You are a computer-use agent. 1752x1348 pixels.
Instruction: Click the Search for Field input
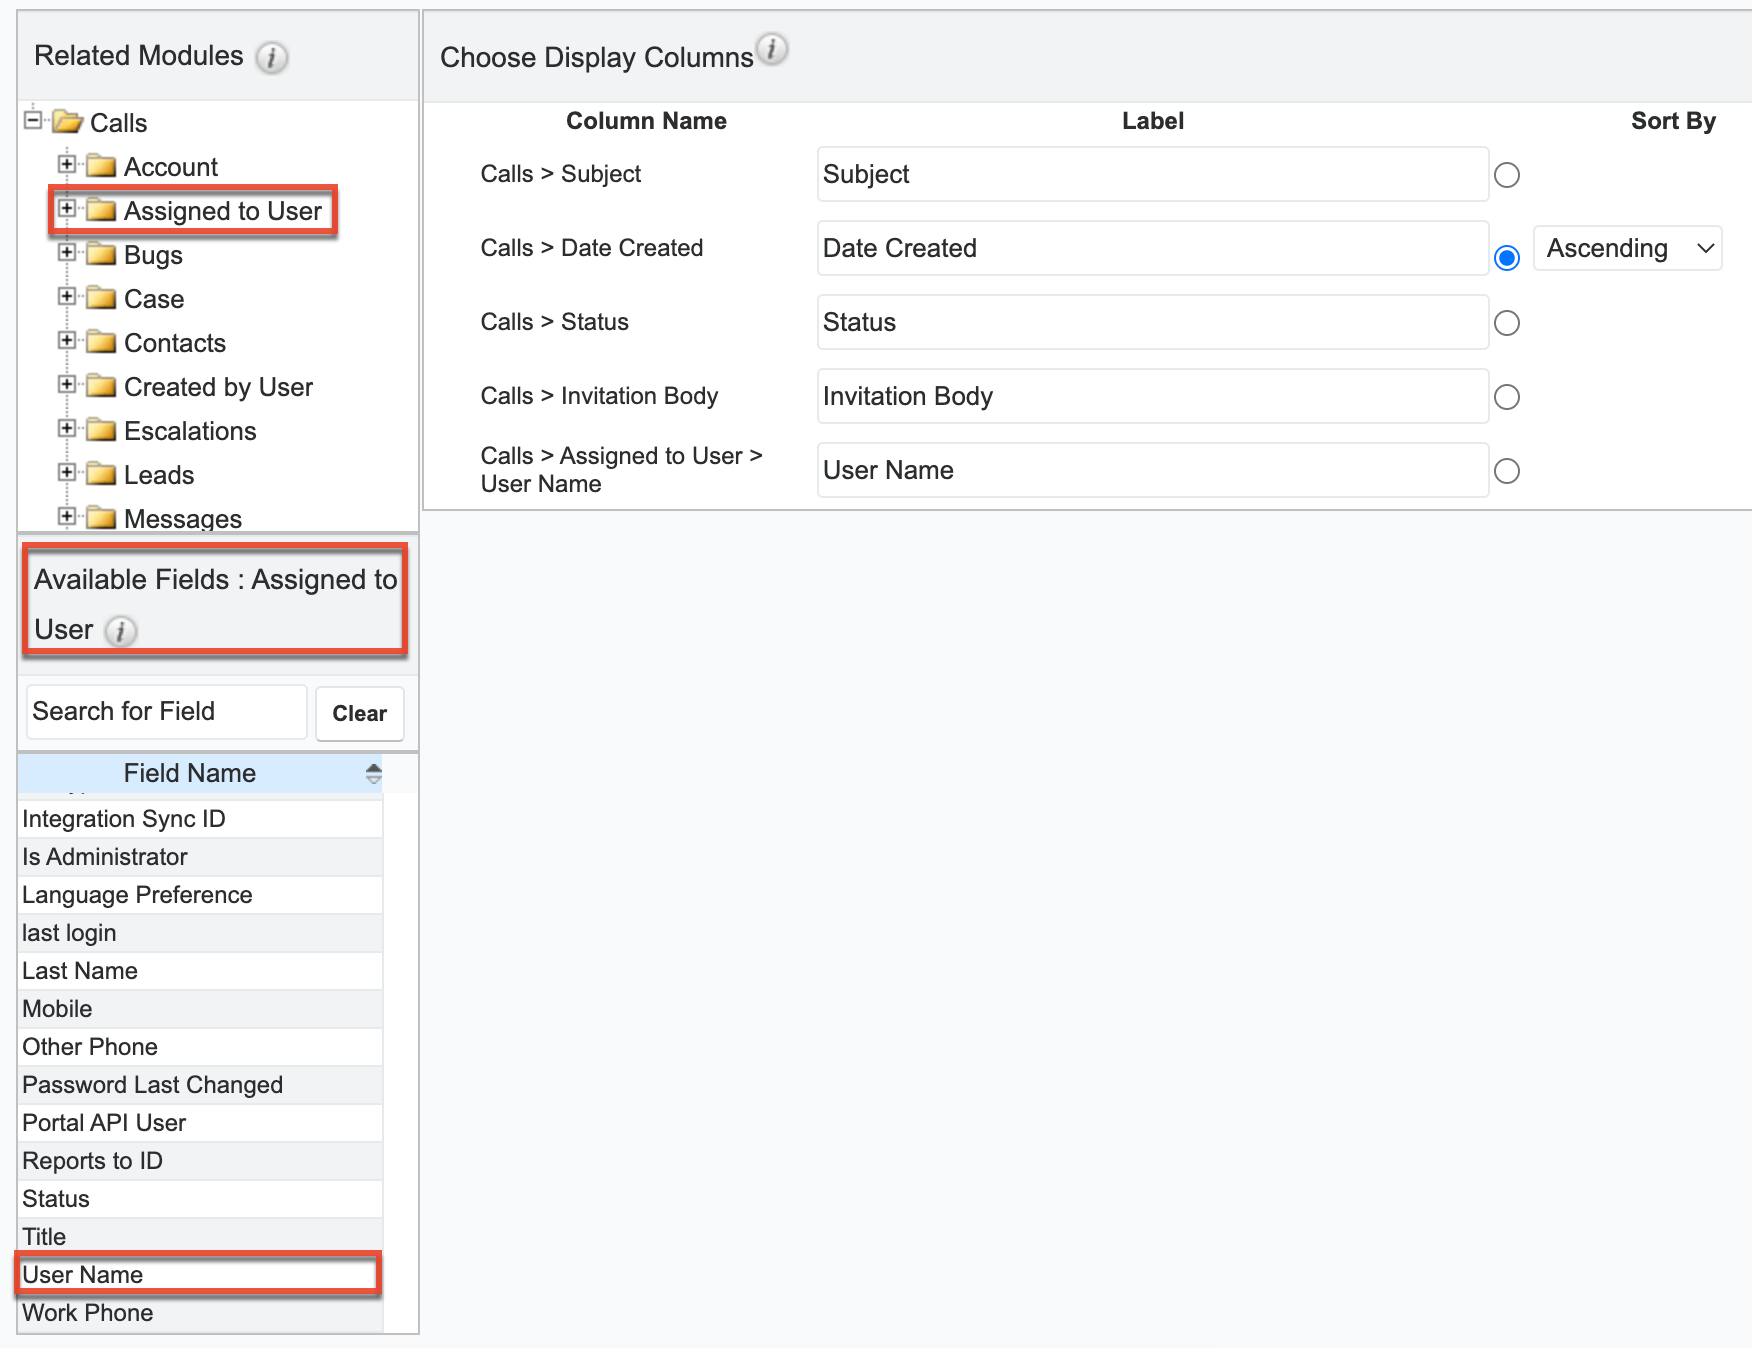(x=166, y=712)
